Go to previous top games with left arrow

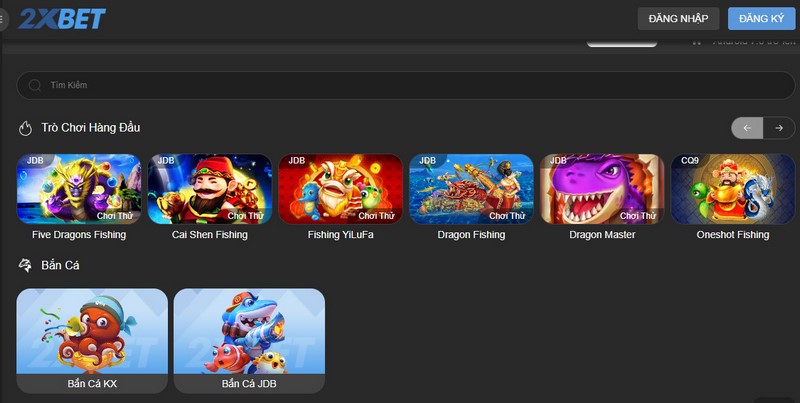[747, 128]
